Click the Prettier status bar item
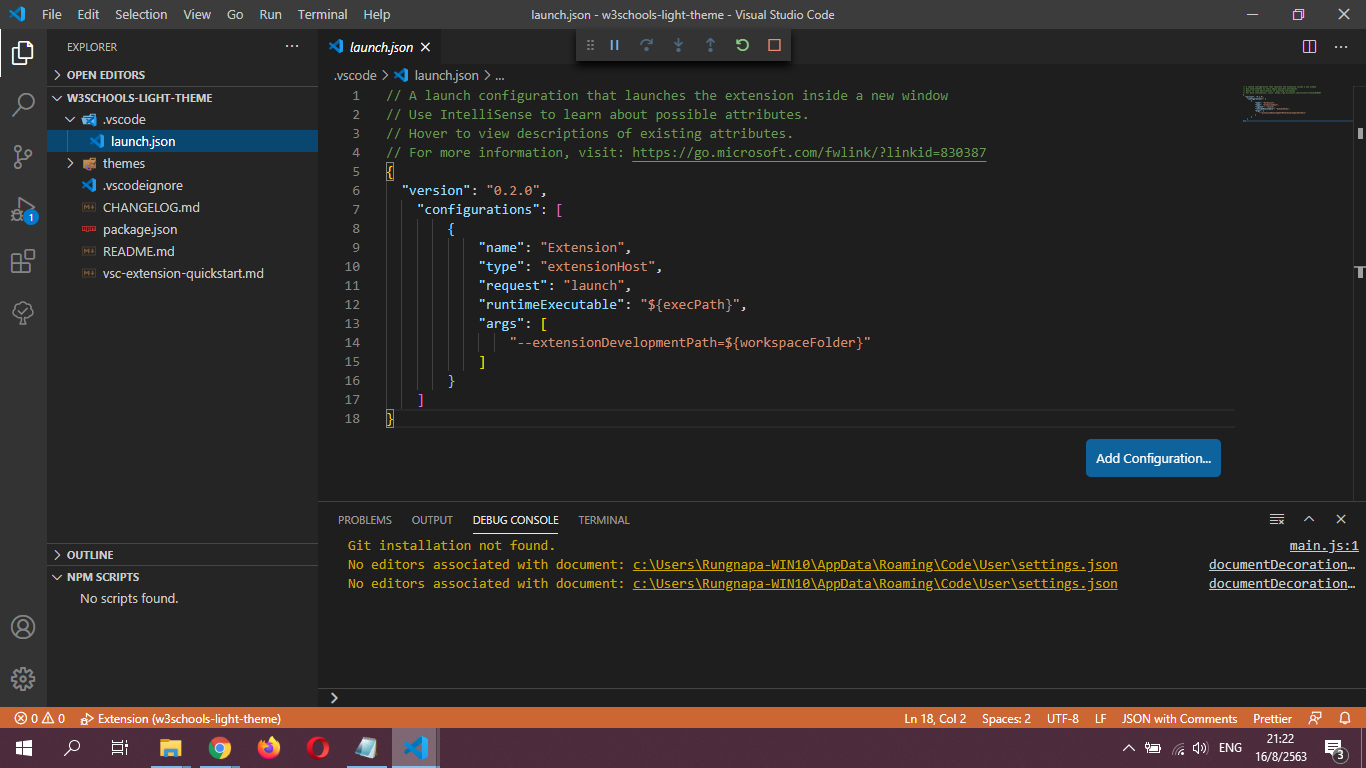 (1272, 719)
